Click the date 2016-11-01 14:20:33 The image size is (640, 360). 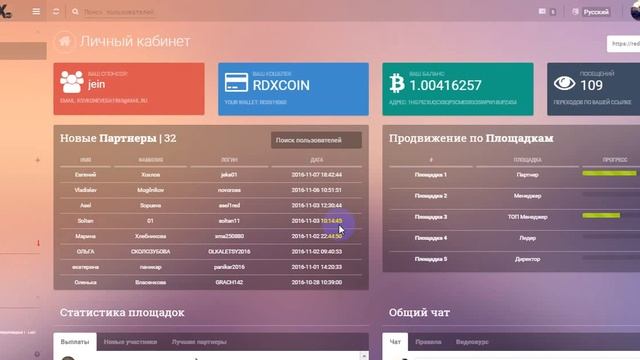click(317, 267)
